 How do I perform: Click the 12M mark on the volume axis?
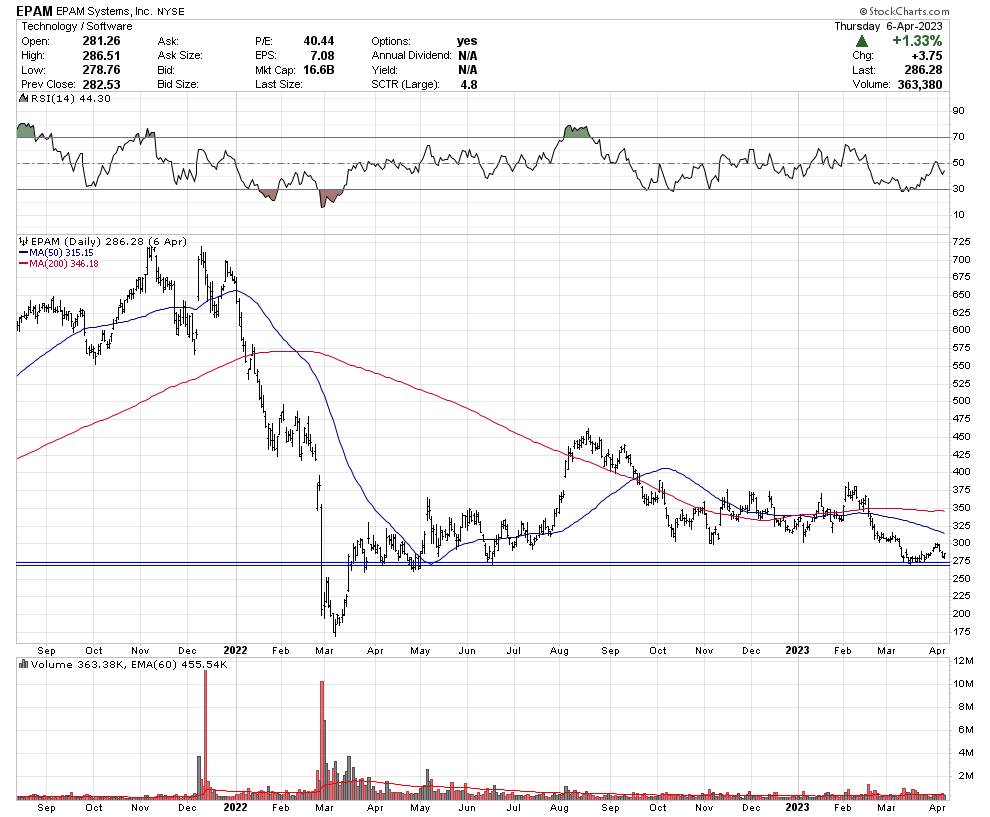(963, 660)
